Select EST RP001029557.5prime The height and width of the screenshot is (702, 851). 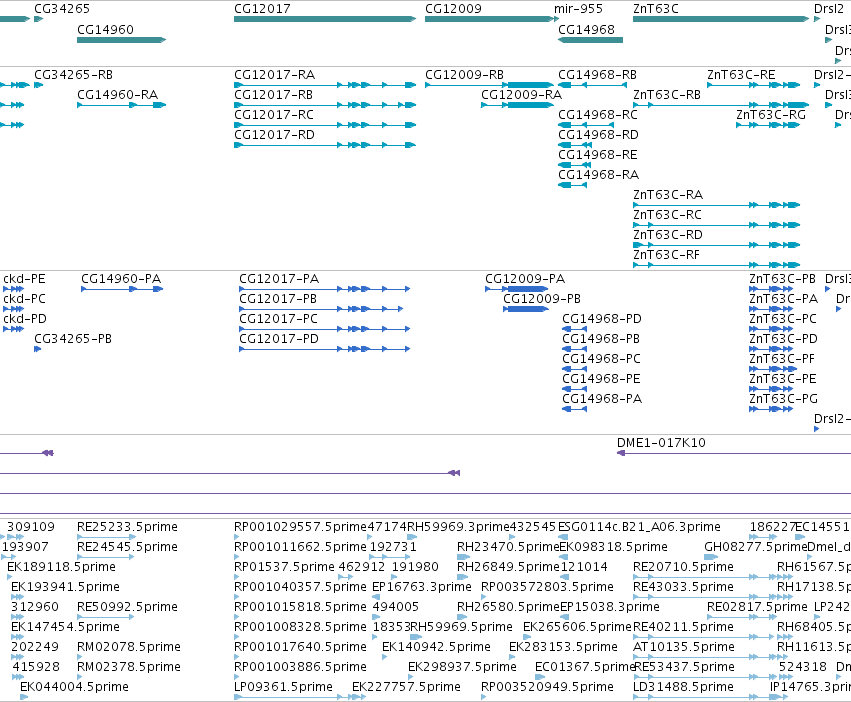(300, 527)
